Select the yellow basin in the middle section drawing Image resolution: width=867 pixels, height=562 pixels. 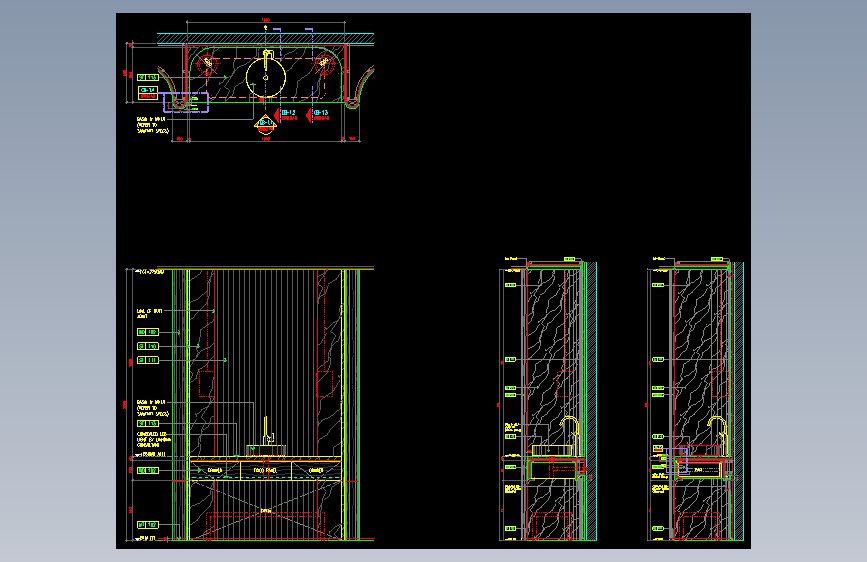click(551, 450)
